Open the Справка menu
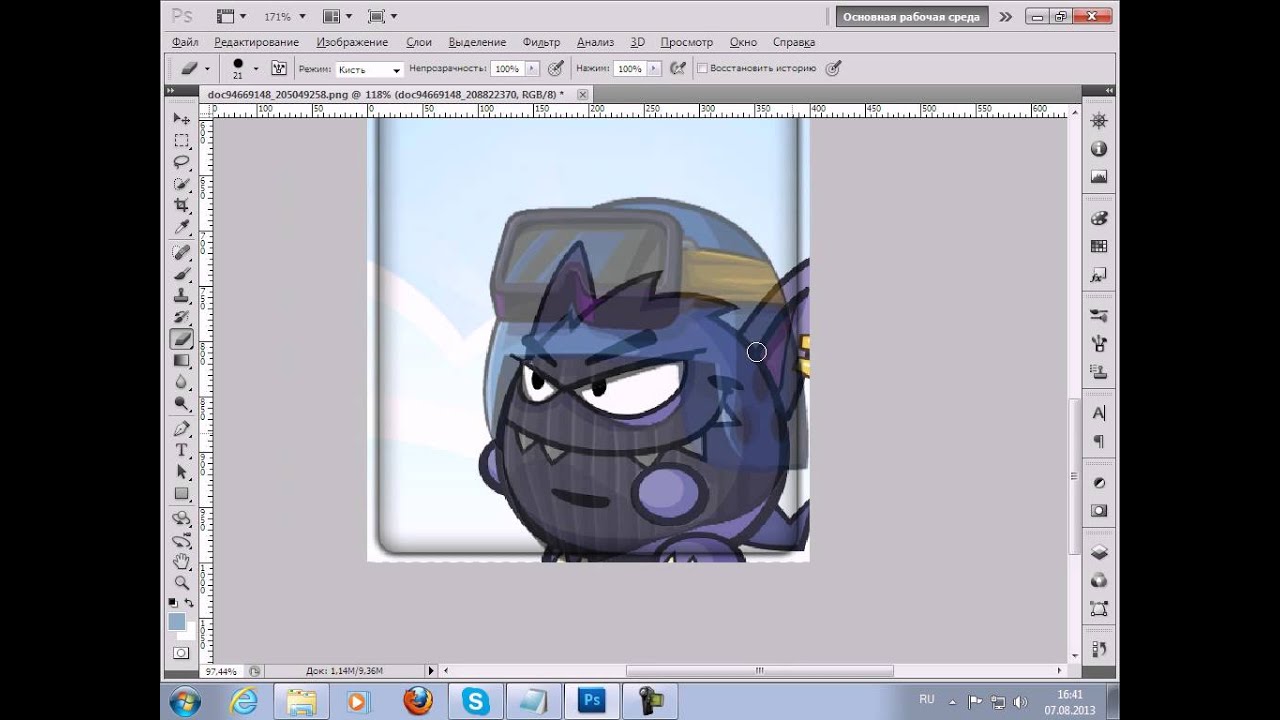Screen dimensions: 1280x720 pyautogui.click(x=794, y=42)
